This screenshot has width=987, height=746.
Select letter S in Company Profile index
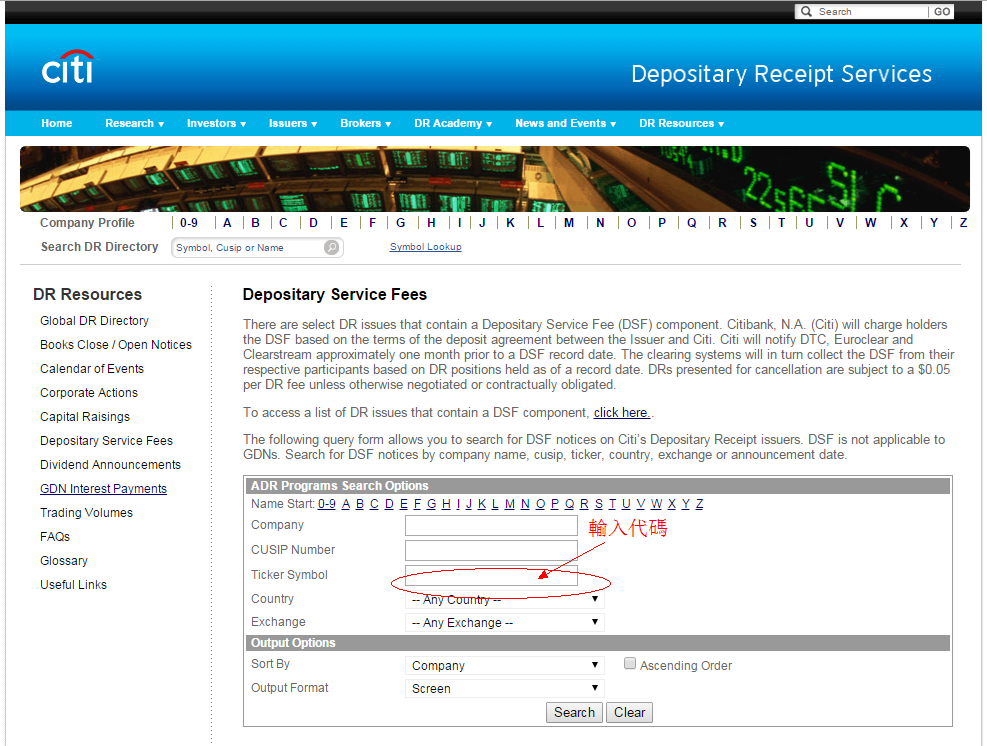(753, 223)
